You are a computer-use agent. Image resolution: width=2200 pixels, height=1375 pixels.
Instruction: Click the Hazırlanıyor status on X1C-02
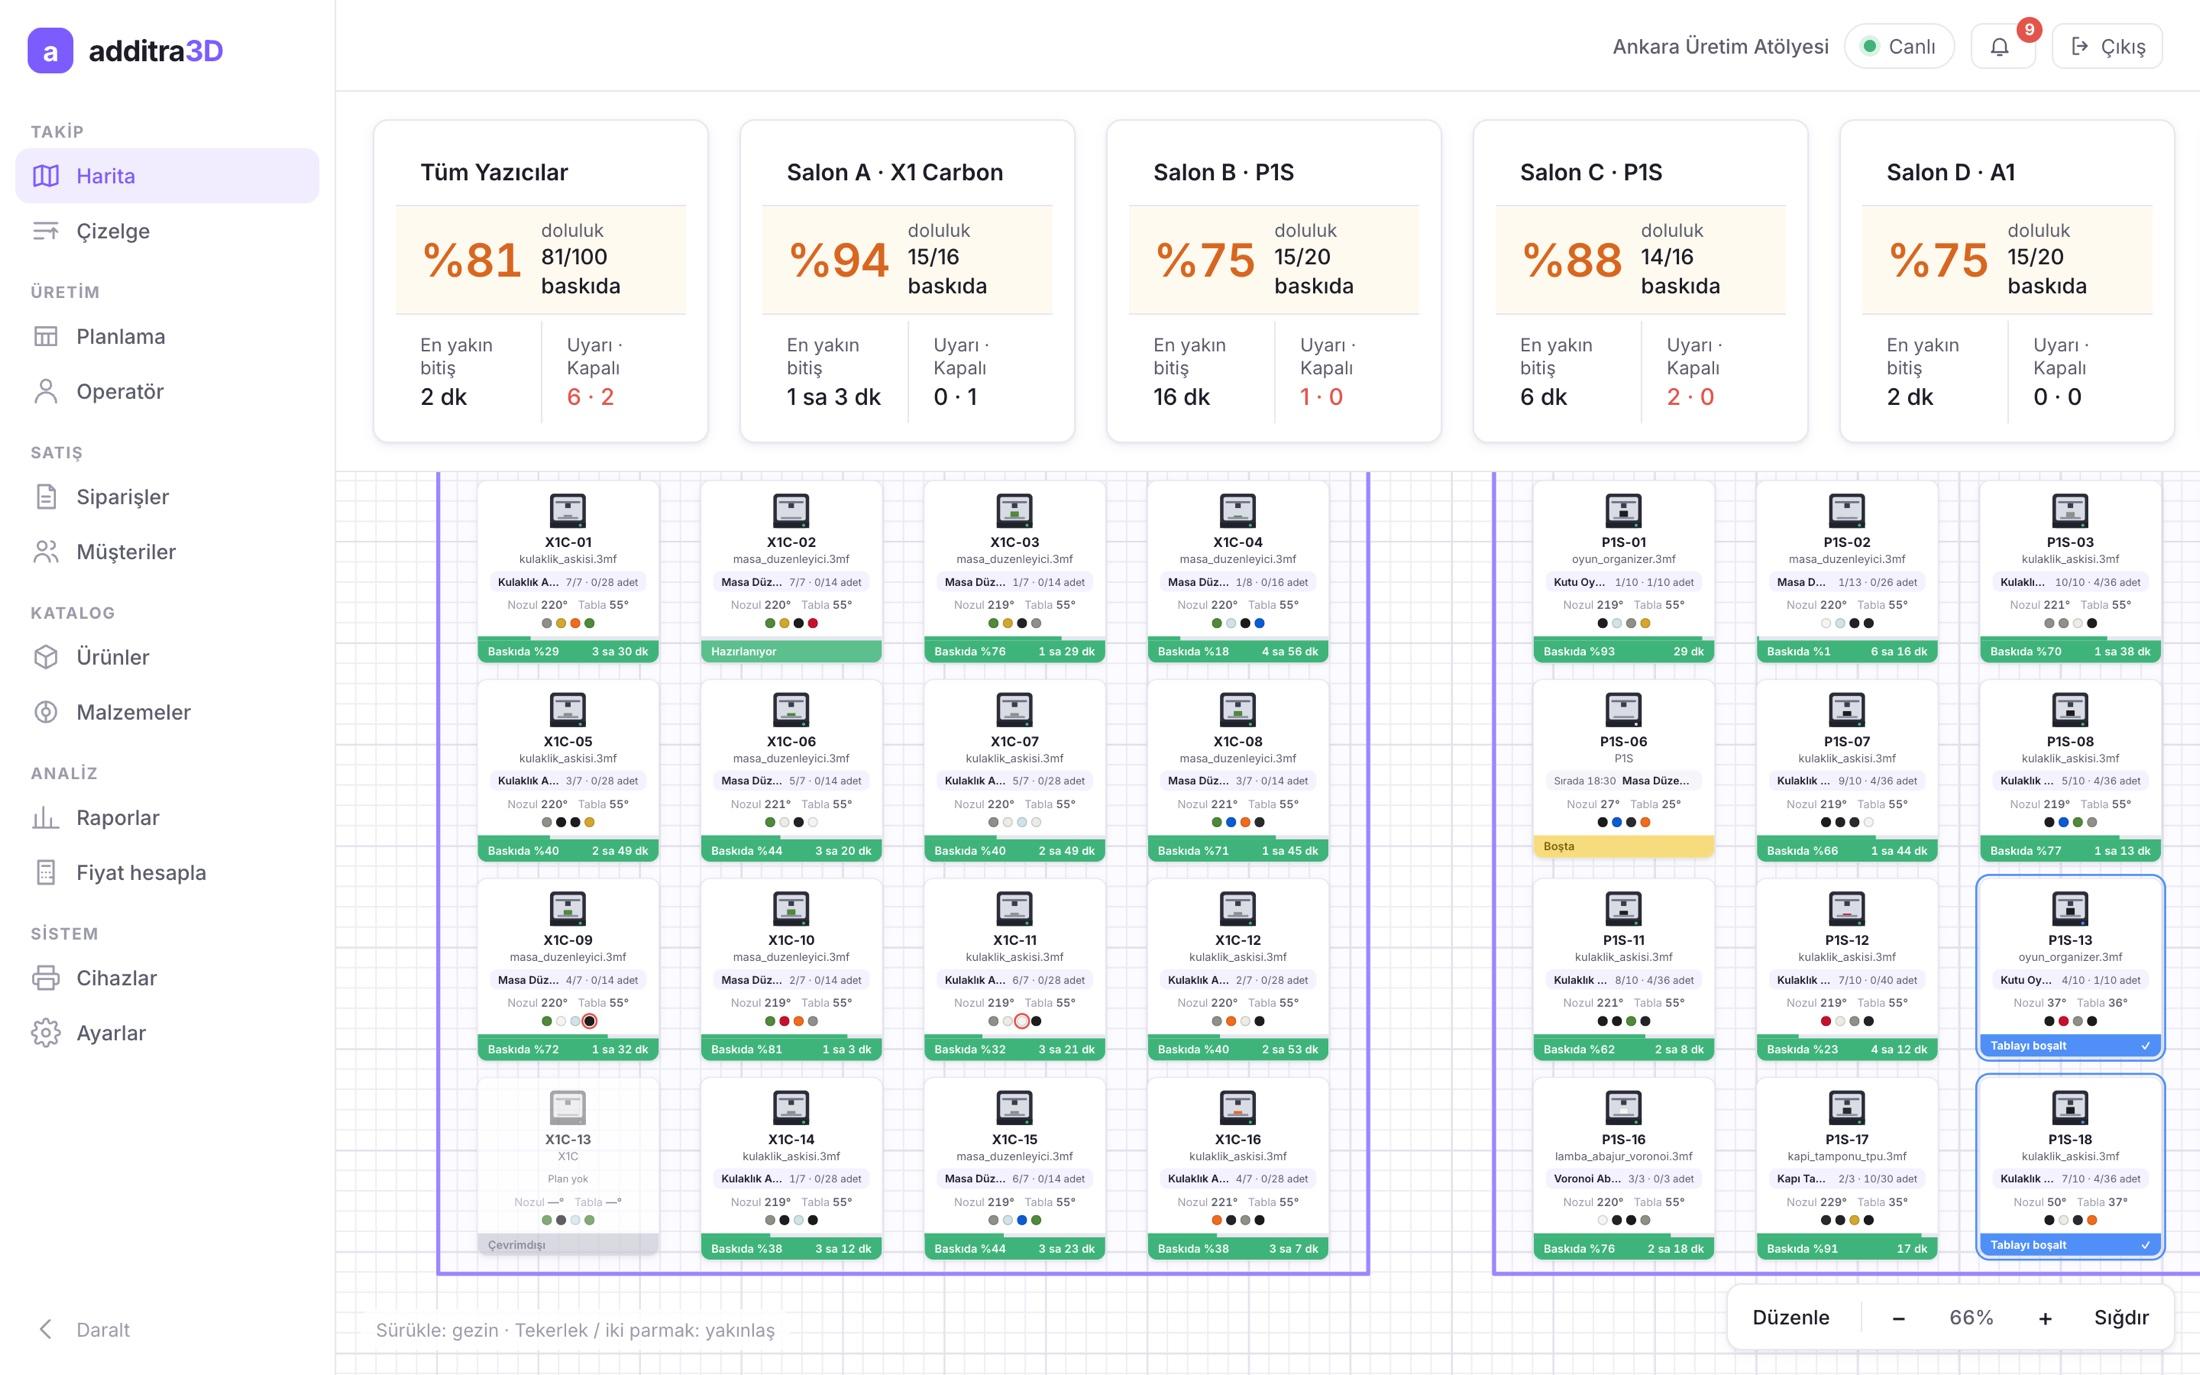(791, 651)
